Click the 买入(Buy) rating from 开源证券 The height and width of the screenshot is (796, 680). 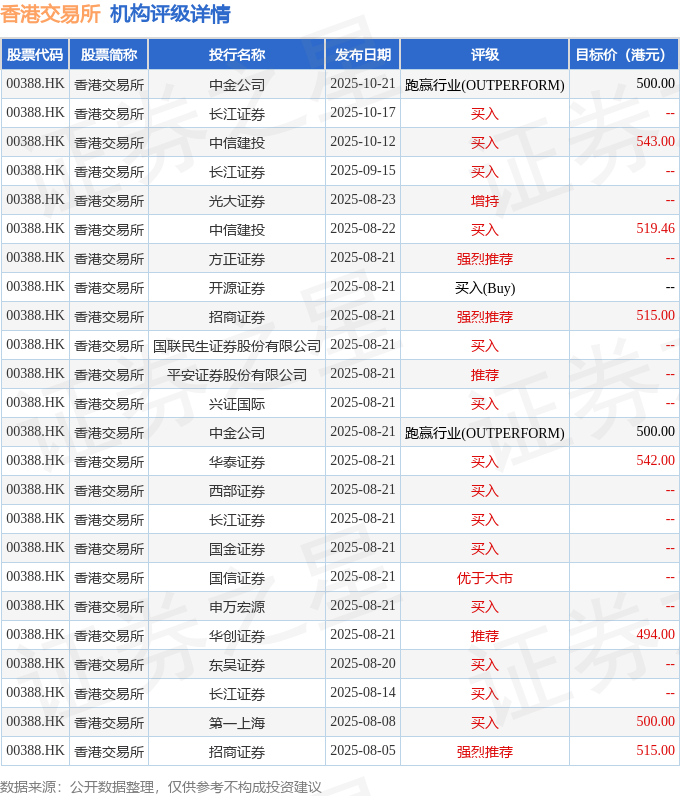point(485,287)
